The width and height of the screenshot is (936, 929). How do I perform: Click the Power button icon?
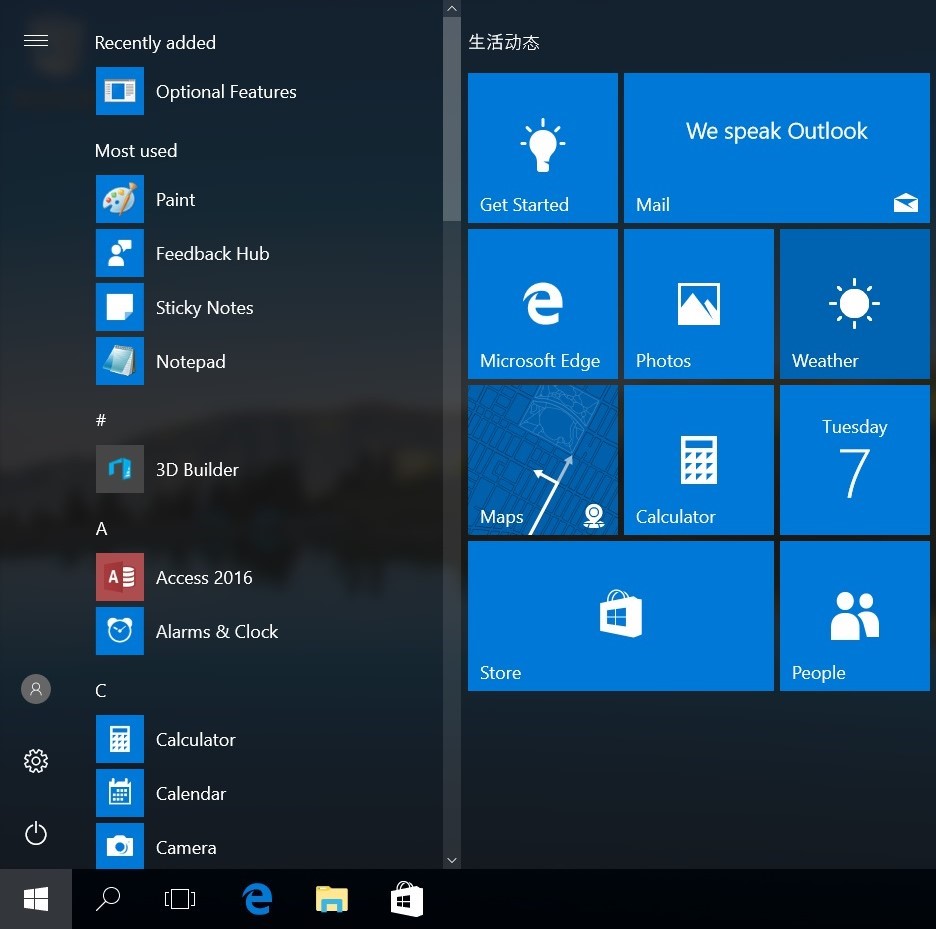tap(36, 833)
